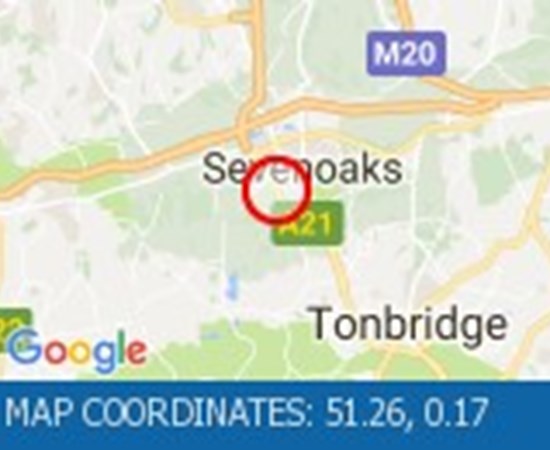Click the M20 motorway shield

click(406, 53)
